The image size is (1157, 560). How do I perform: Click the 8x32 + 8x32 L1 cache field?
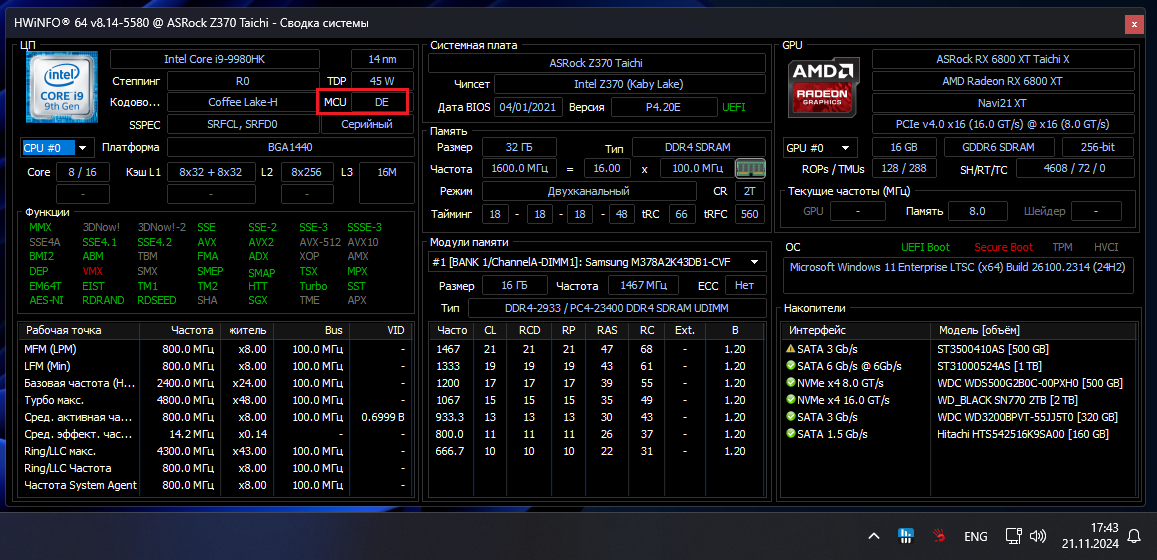(x=211, y=172)
